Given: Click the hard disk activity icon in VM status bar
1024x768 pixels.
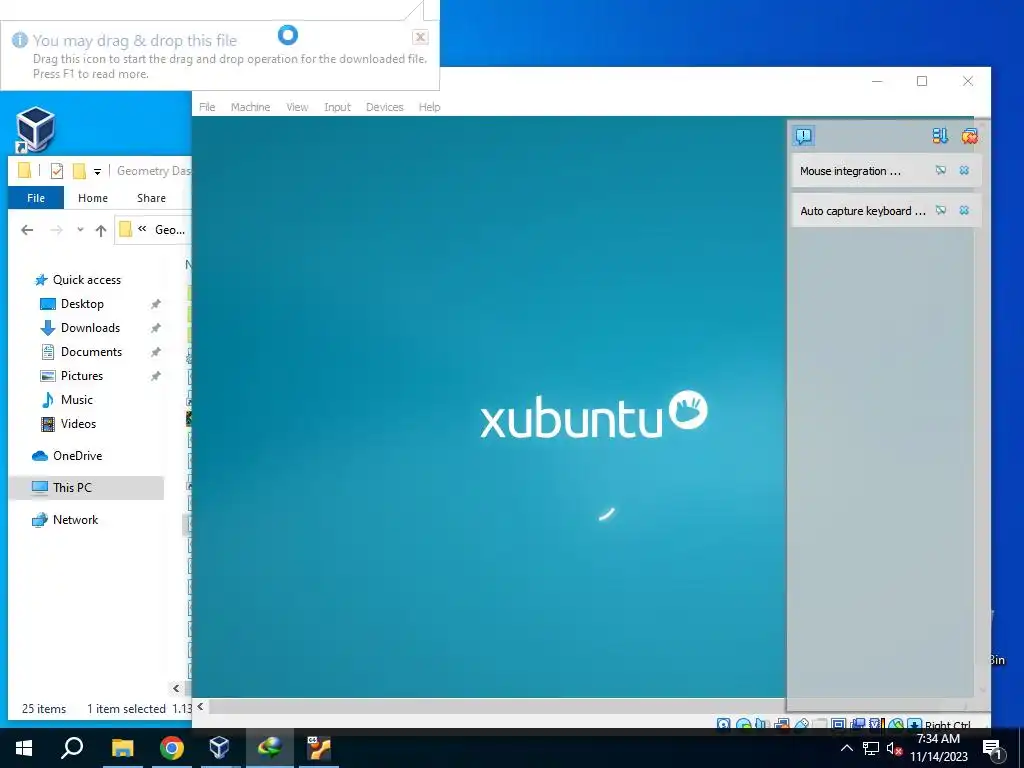Looking at the screenshot, I should click(x=724, y=724).
